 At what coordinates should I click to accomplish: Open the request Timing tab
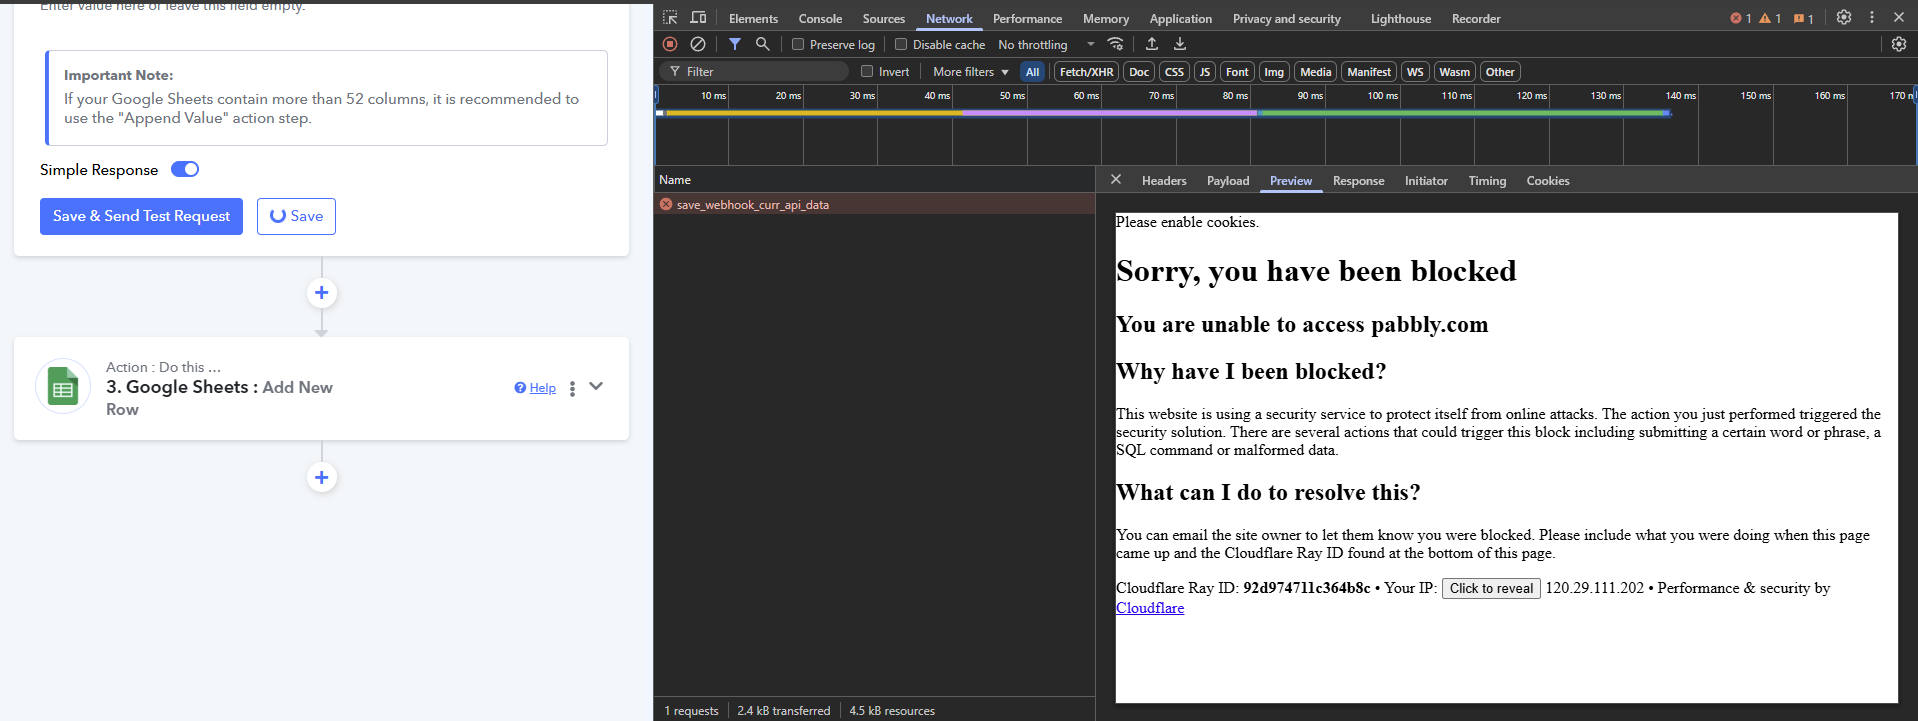pos(1487,181)
